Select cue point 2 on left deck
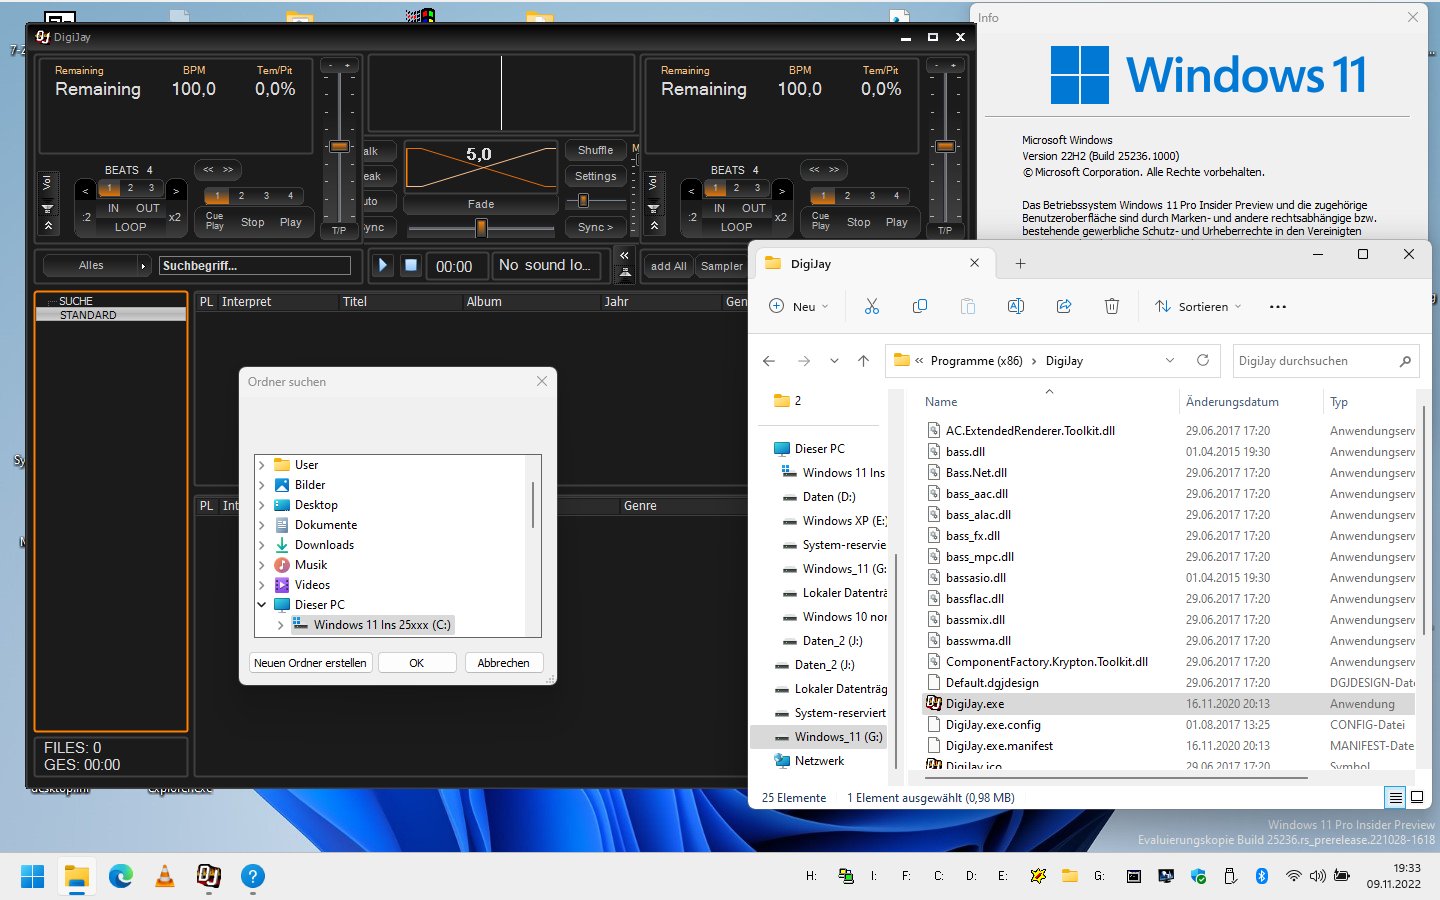This screenshot has height=900, width=1440. pyautogui.click(x=241, y=196)
